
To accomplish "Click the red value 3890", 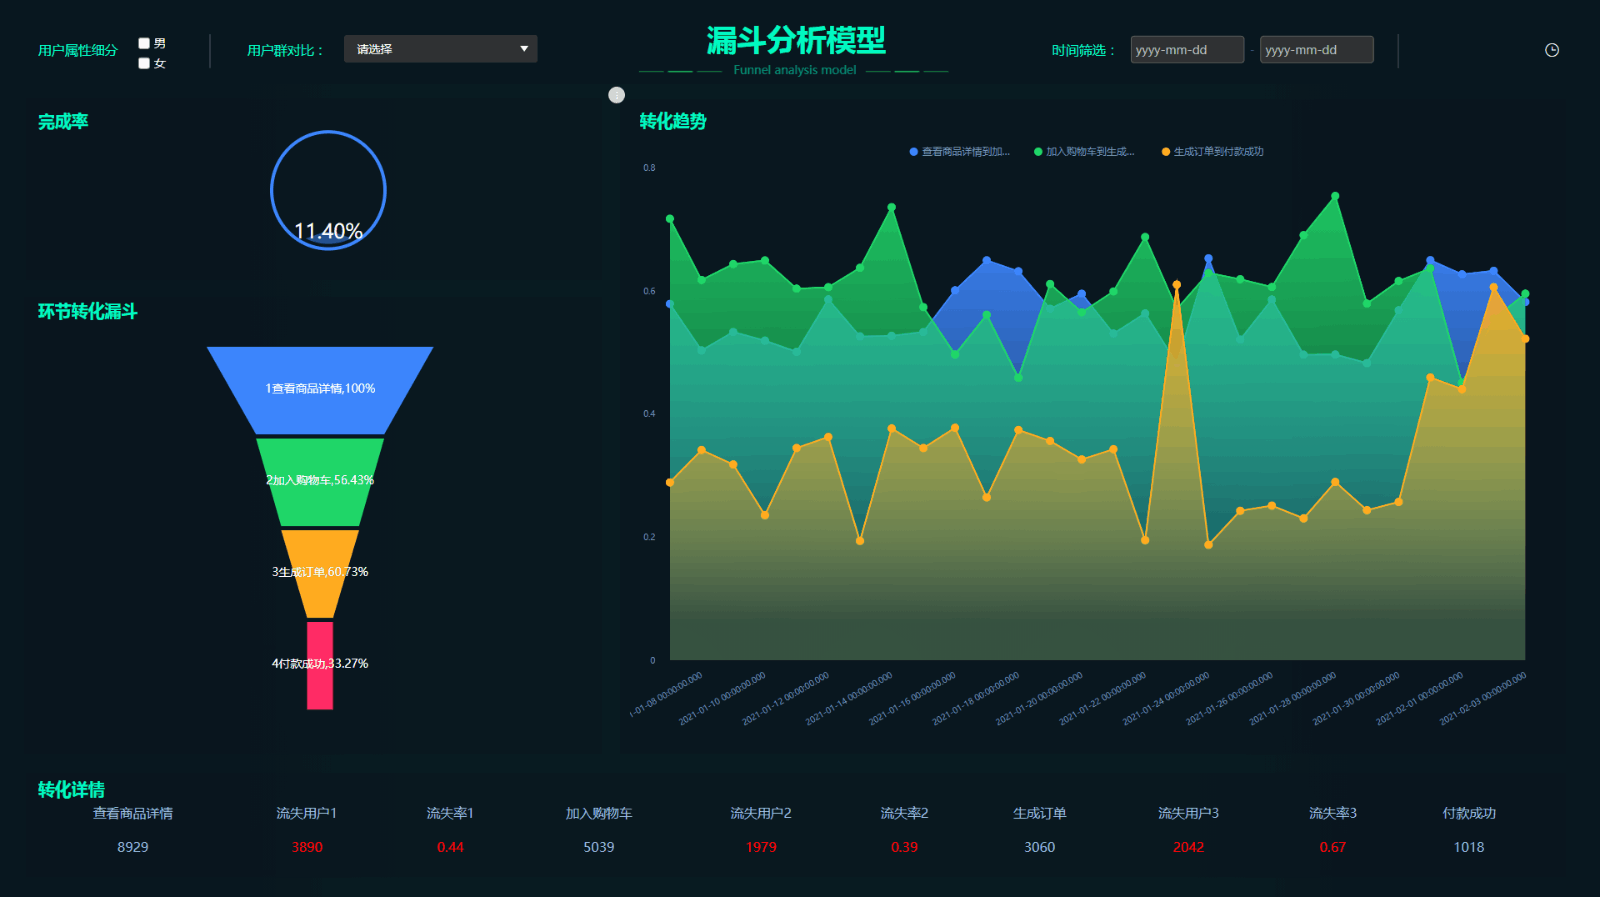I will tap(307, 847).
